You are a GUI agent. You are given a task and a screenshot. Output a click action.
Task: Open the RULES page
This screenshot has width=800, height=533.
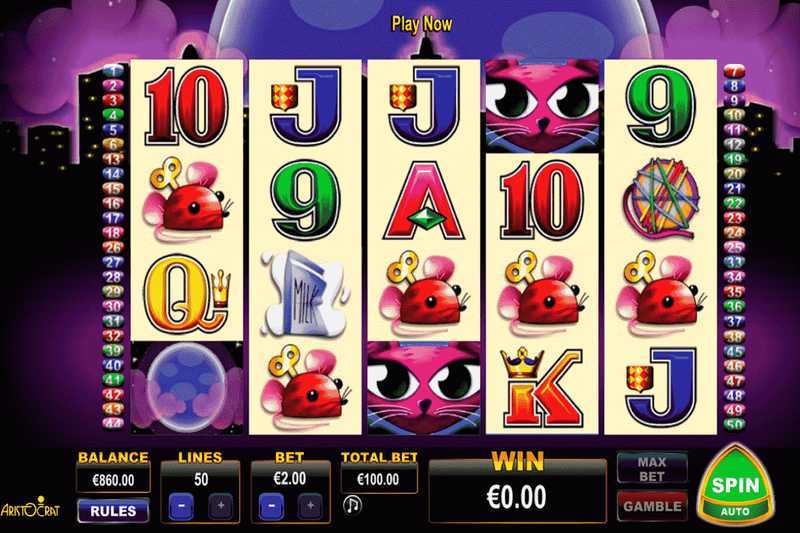coord(113,511)
